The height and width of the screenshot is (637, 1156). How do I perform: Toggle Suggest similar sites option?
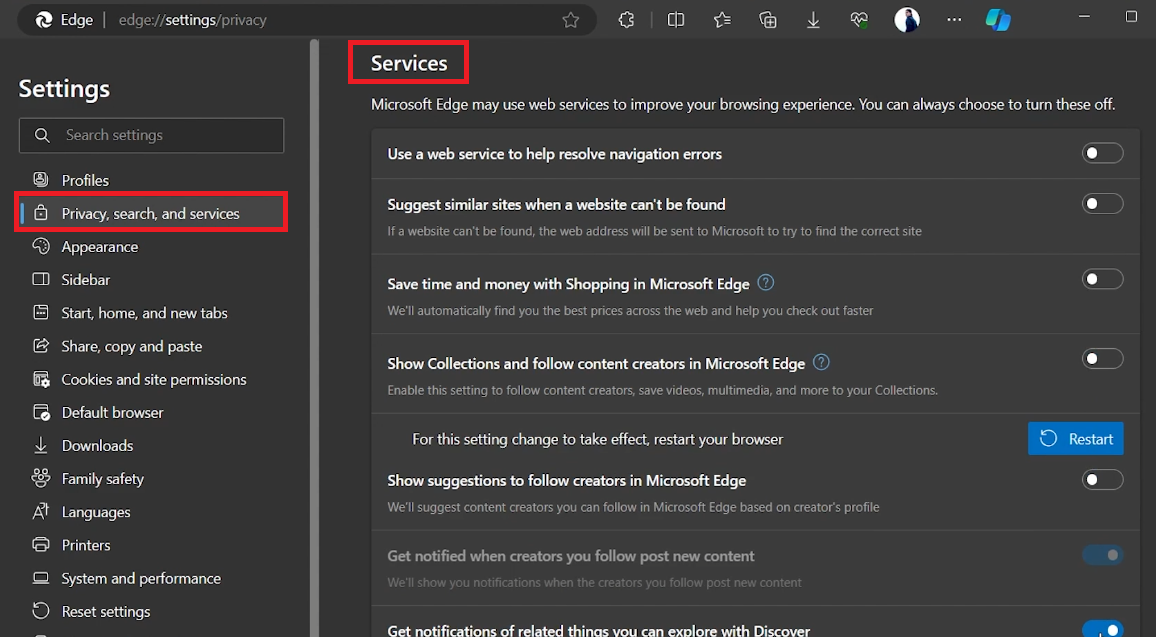click(x=1102, y=204)
